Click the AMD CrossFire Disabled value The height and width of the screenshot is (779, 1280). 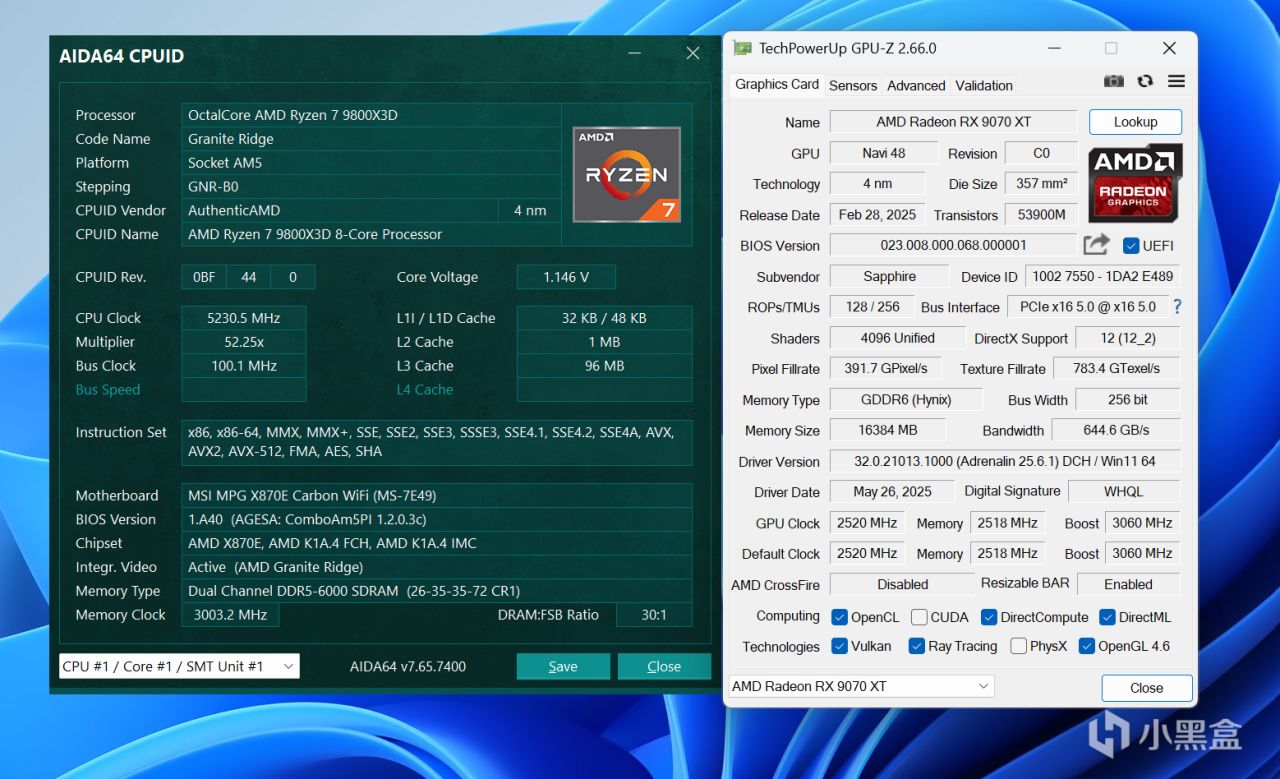coord(902,584)
